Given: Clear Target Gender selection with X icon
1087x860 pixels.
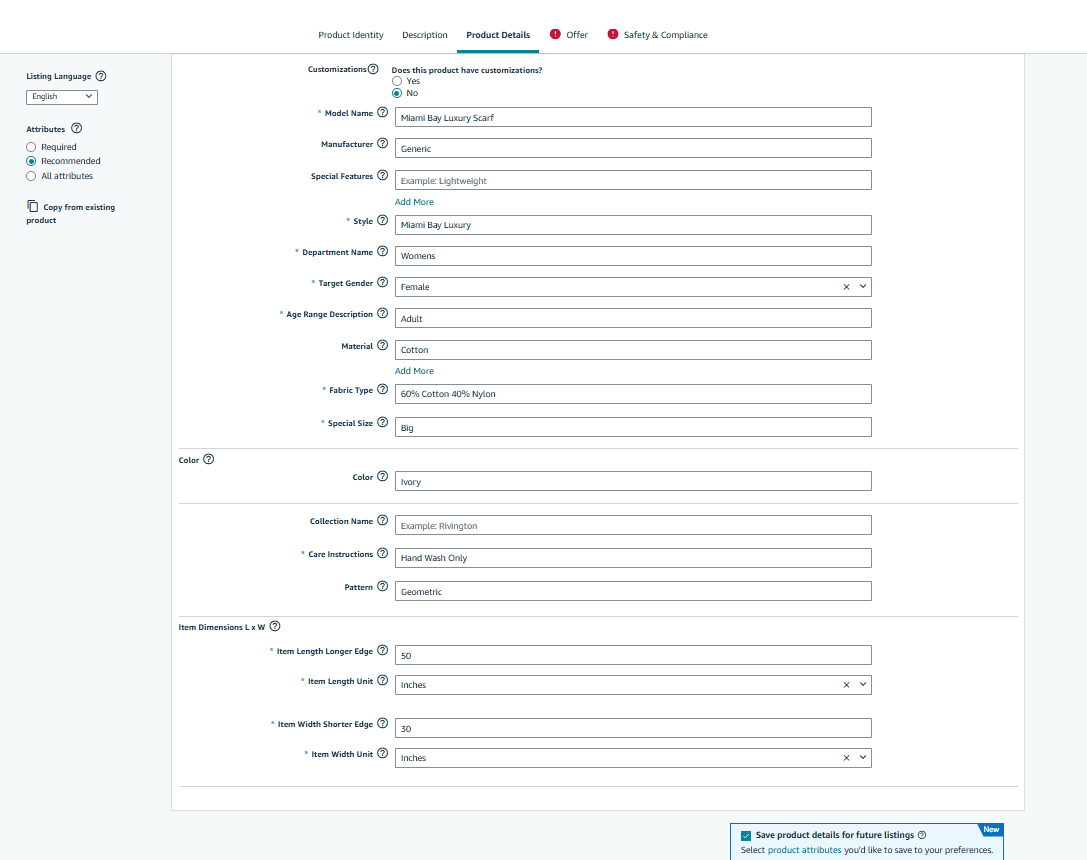Looking at the screenshot, I should pyautogui.click(x=846, y=287).
